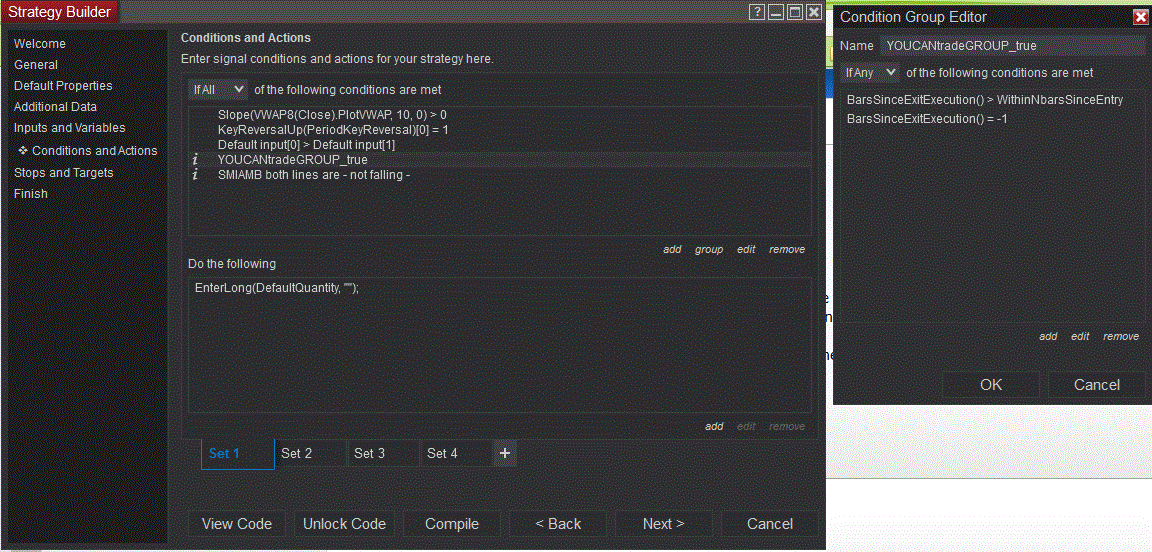Open Inputs and Variables section
Screen dimensions: 1152x552
tap(70, 128)
